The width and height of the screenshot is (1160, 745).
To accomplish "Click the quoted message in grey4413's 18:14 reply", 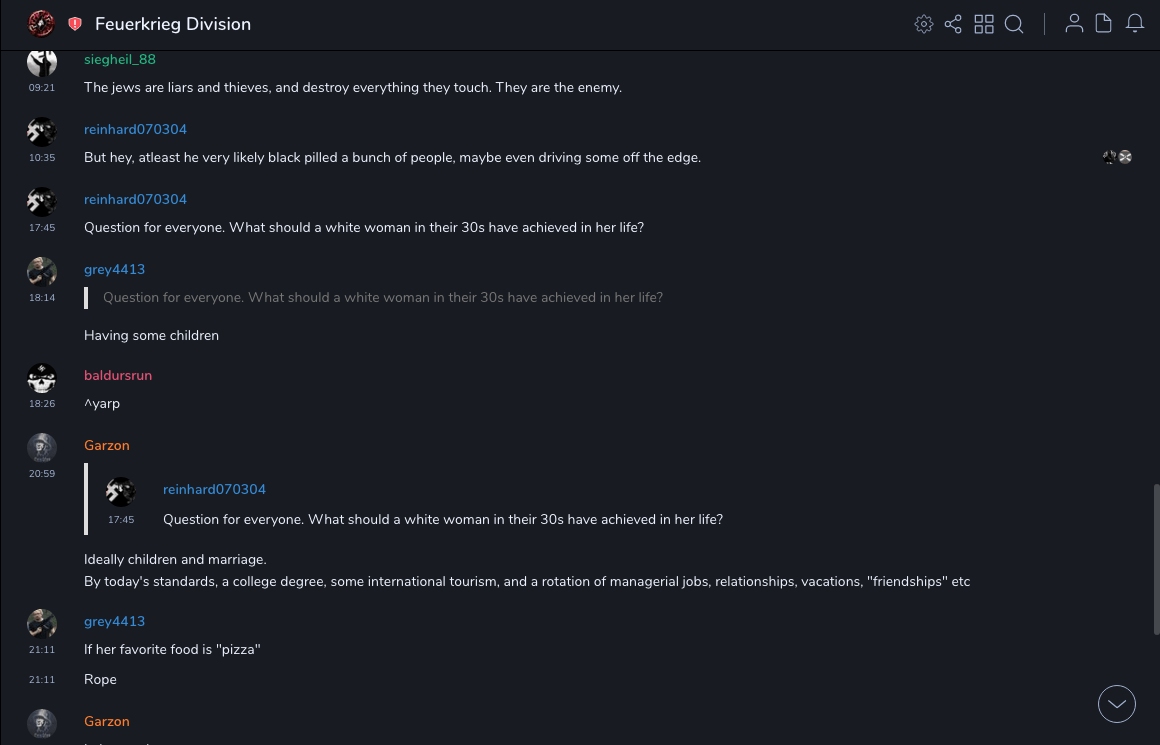I will click(x=383, y=297).
